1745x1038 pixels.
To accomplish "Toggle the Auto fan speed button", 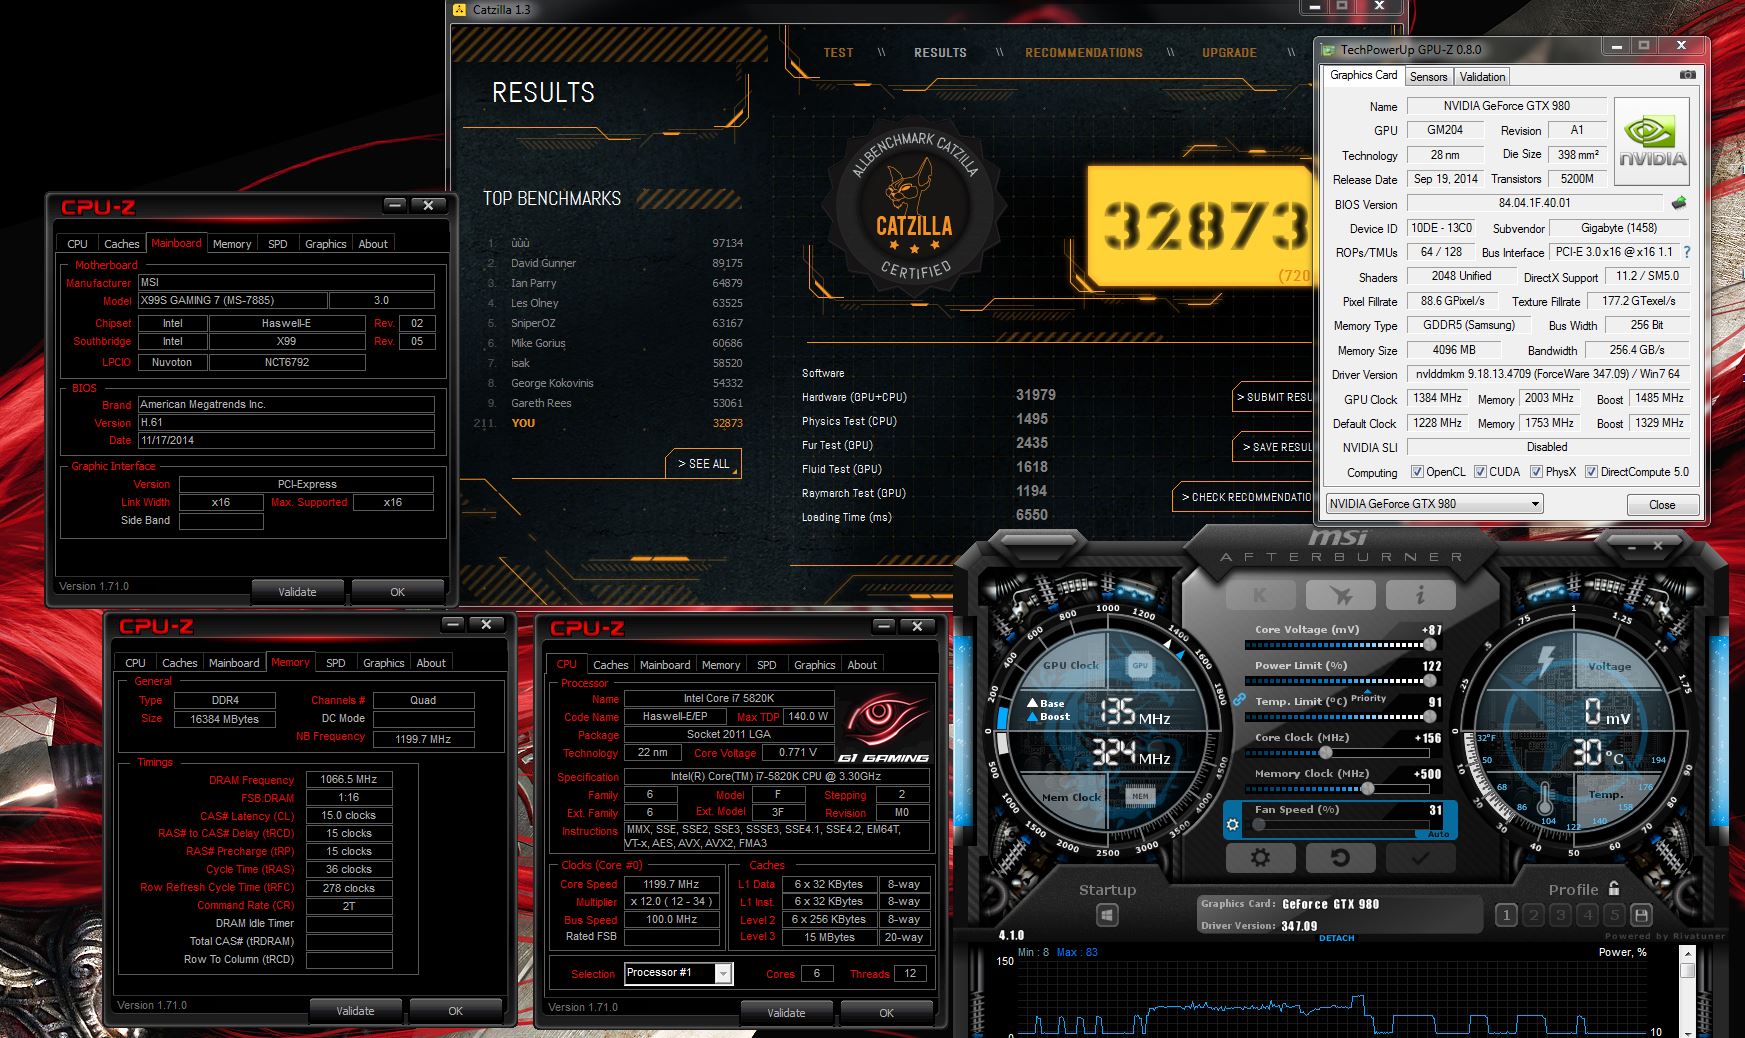I will 1438,834.
